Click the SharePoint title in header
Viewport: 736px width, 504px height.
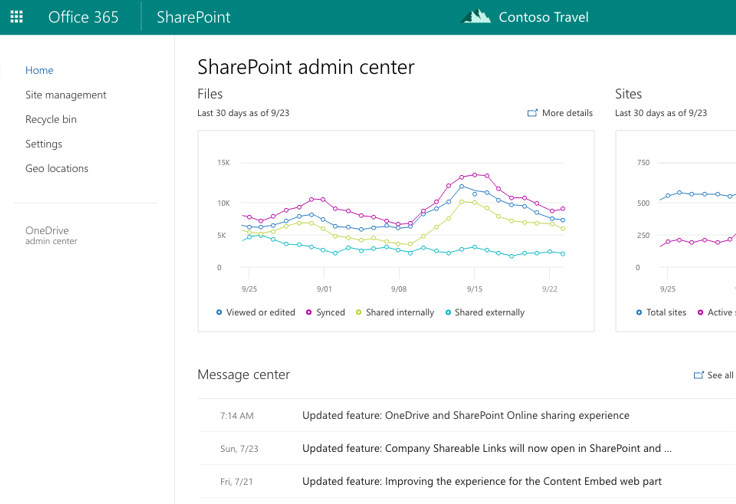(193, 17)
